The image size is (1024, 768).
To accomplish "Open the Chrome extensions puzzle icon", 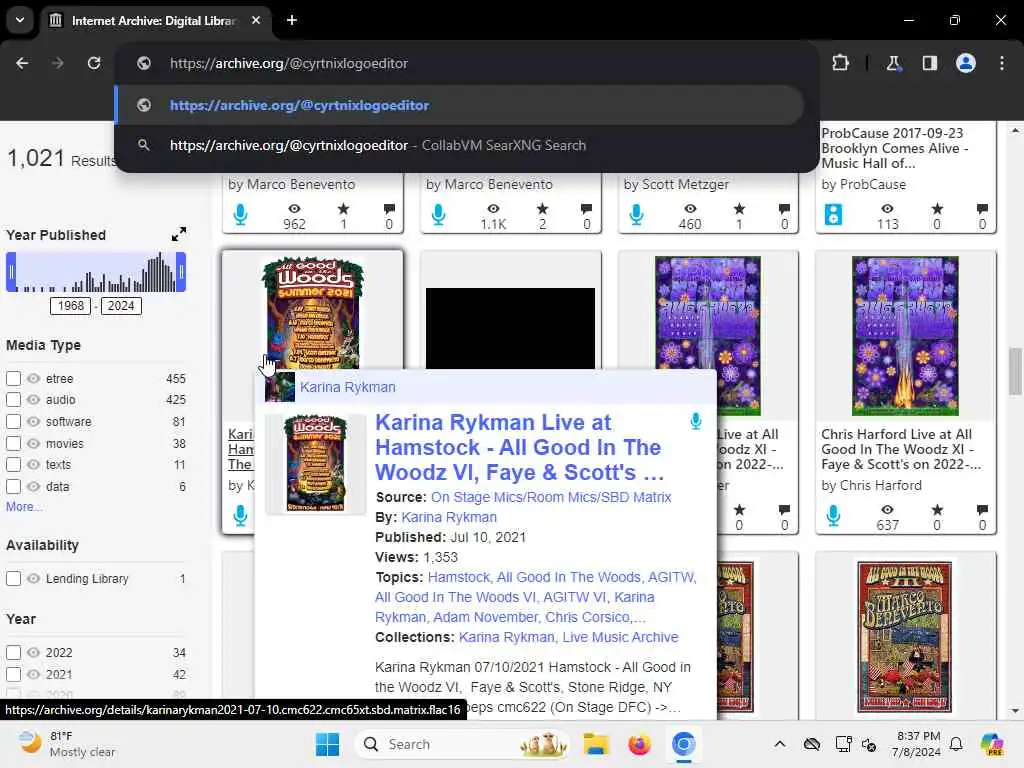I will [840, 63].
